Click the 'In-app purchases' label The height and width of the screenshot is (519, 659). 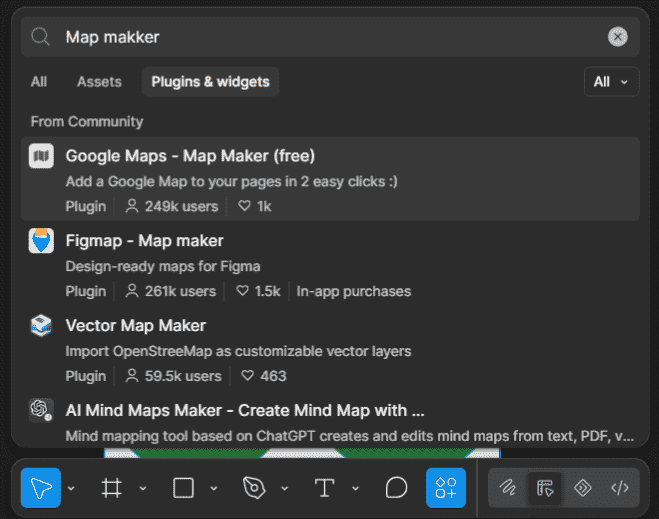(x=353, y=291)
